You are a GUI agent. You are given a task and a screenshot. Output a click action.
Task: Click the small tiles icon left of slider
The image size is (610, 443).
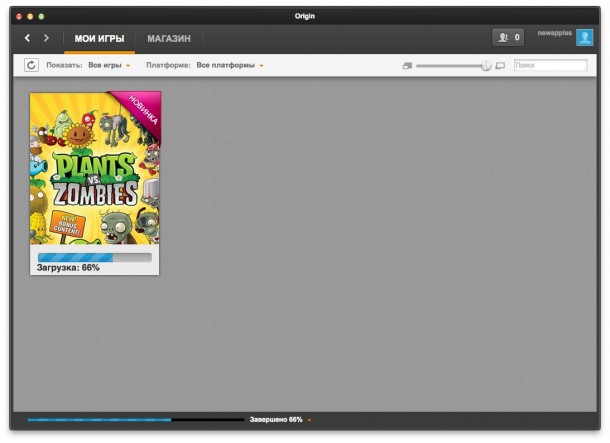[407, 66]
